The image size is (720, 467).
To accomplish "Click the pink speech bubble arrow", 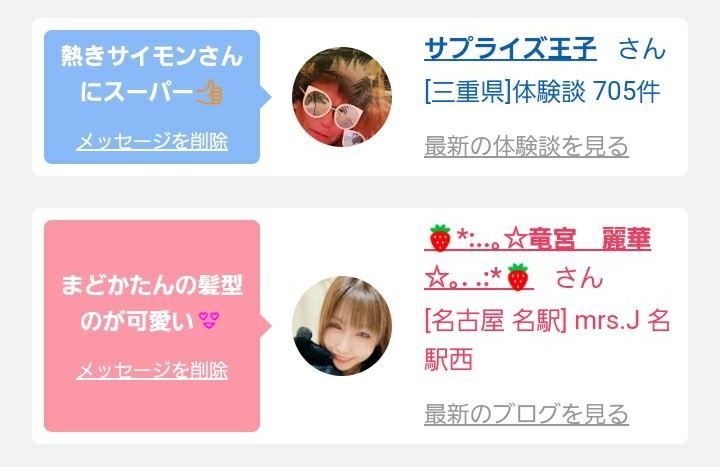I will click(x=266, y=326).
